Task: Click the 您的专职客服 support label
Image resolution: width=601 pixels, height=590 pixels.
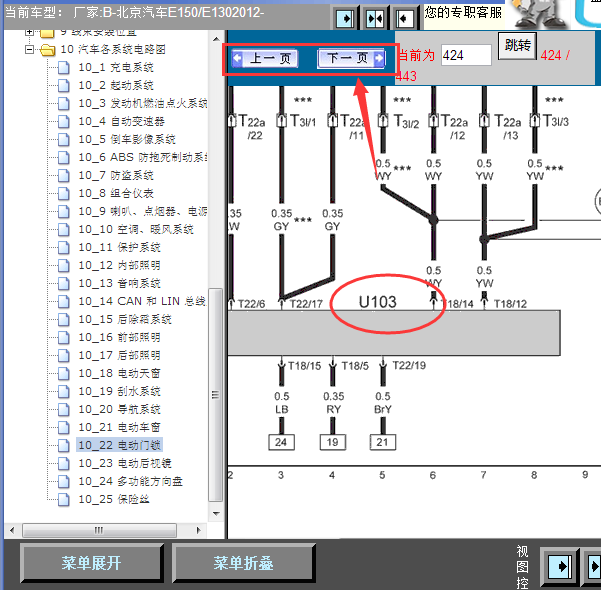Action: click(x=463, y=13)
